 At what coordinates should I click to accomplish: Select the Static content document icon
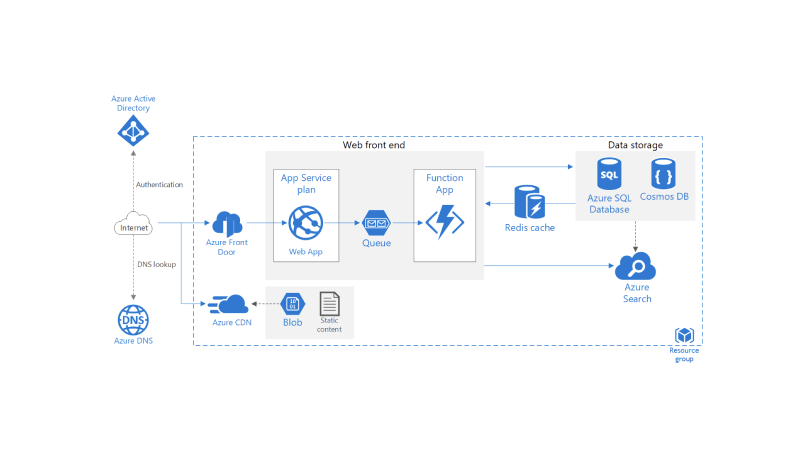click(x=329, y=302)
